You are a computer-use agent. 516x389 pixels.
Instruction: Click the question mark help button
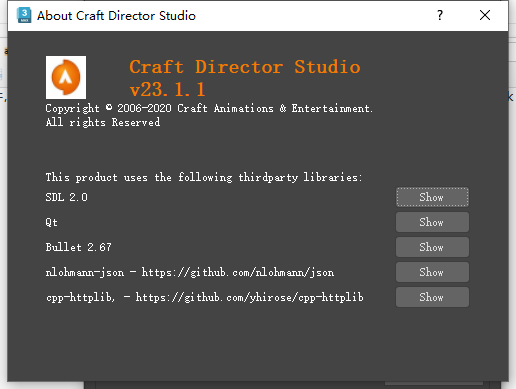440,15
